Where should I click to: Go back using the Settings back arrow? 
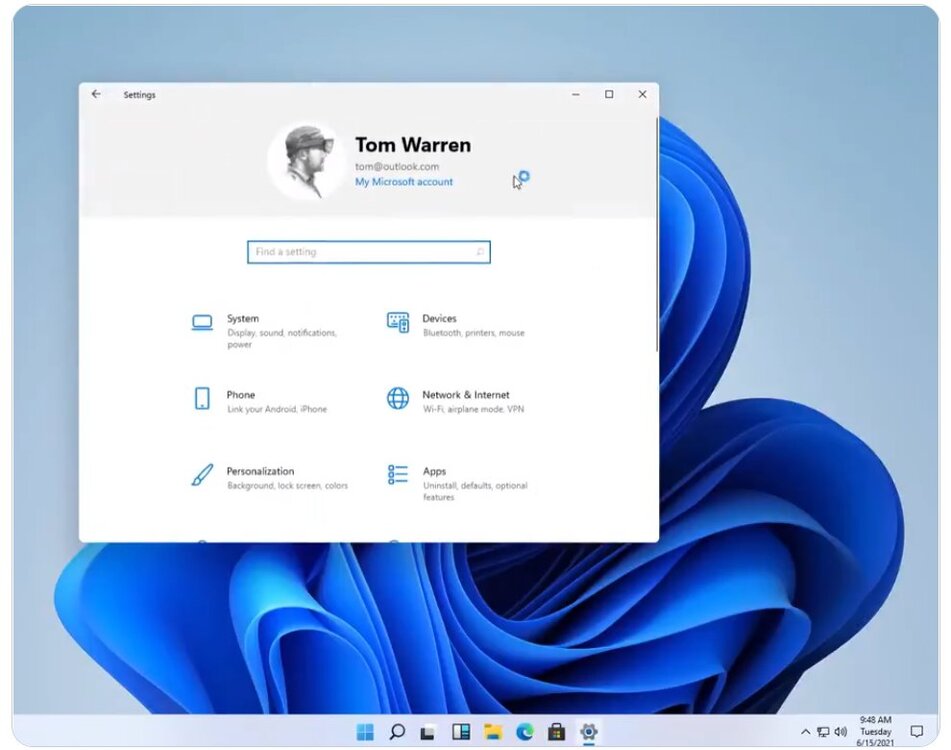point(96,94)
